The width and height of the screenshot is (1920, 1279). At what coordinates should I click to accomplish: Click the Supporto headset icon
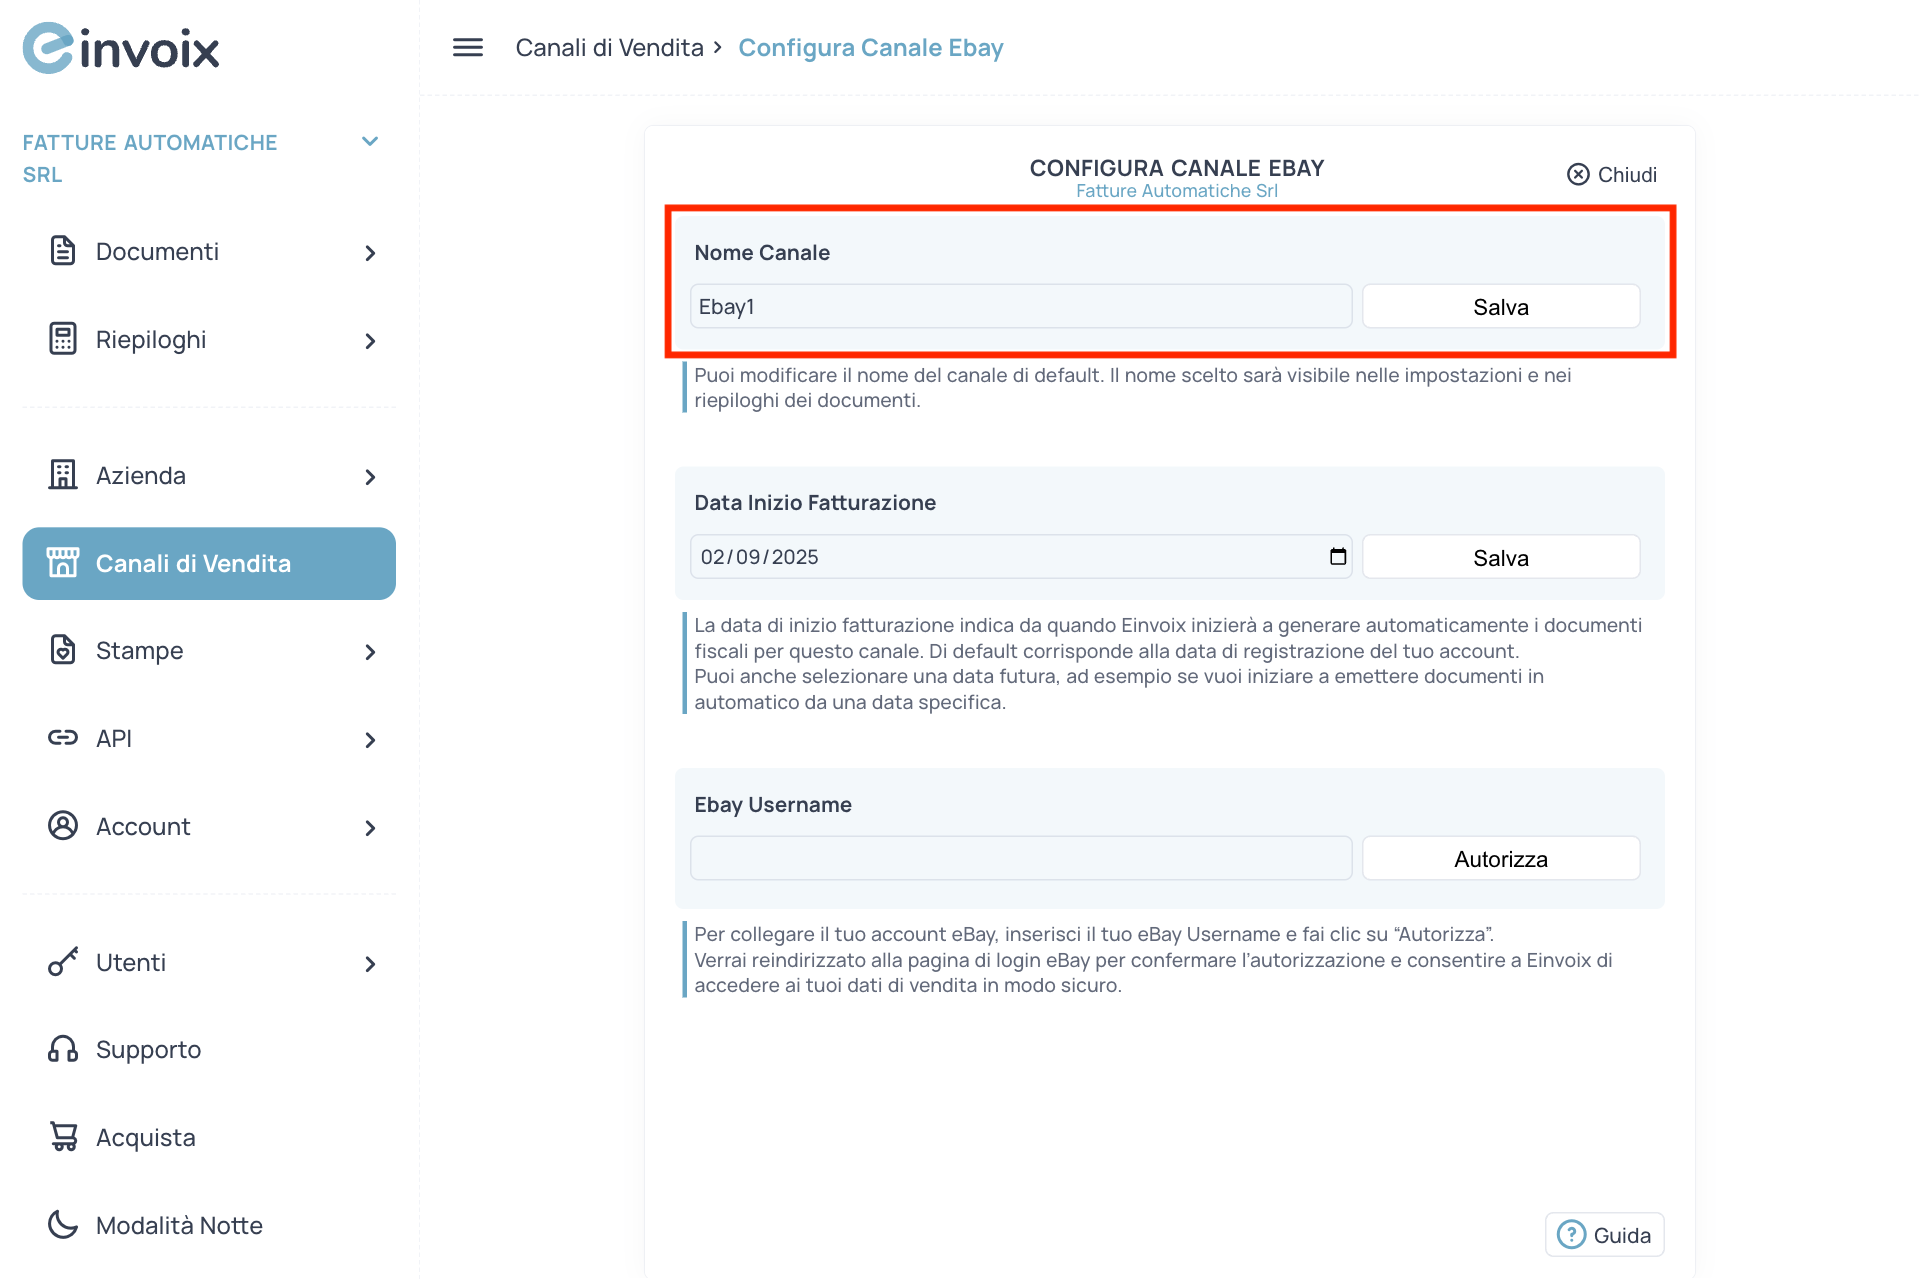[63, 1049]
